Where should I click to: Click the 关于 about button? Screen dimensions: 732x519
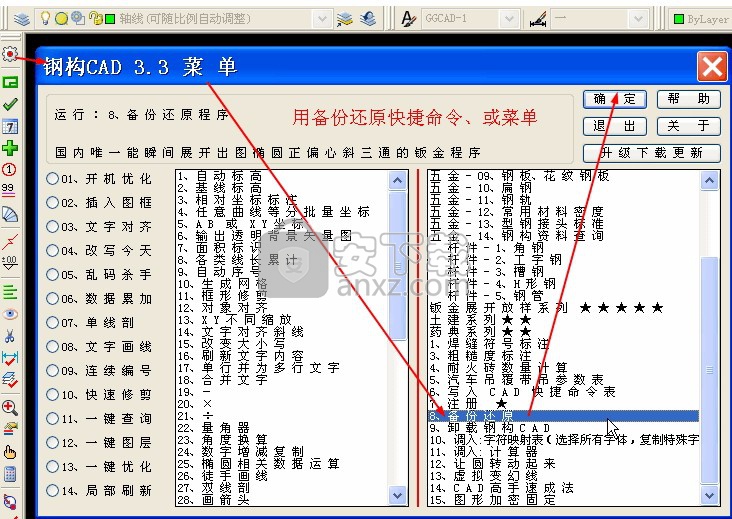(x=689, y=126)
